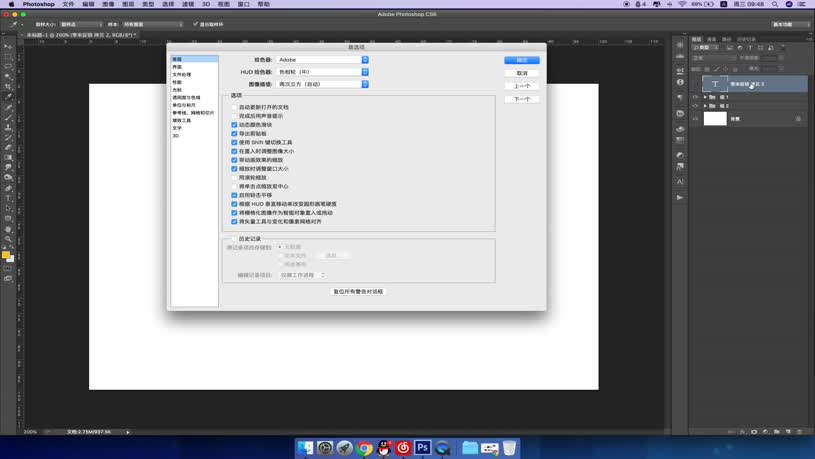Enable 用滚轮缩放 checkbox
815x459 pixels.
coord(234,177)
